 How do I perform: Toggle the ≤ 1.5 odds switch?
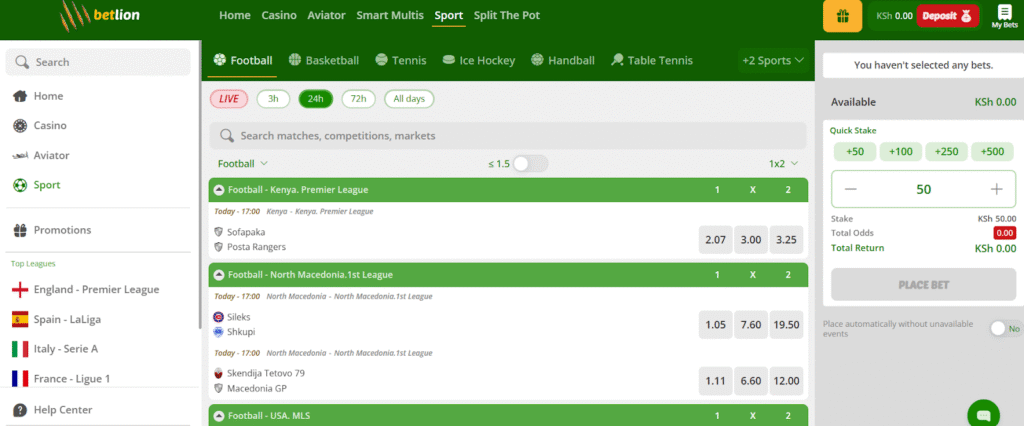529,163
